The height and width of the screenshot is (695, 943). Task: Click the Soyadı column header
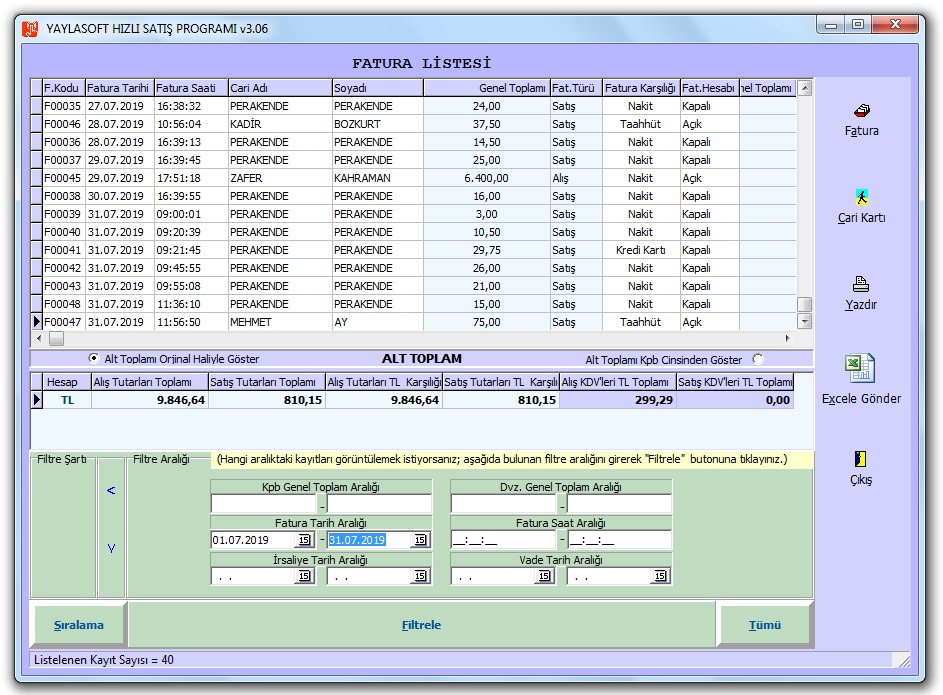click(377, 88)
